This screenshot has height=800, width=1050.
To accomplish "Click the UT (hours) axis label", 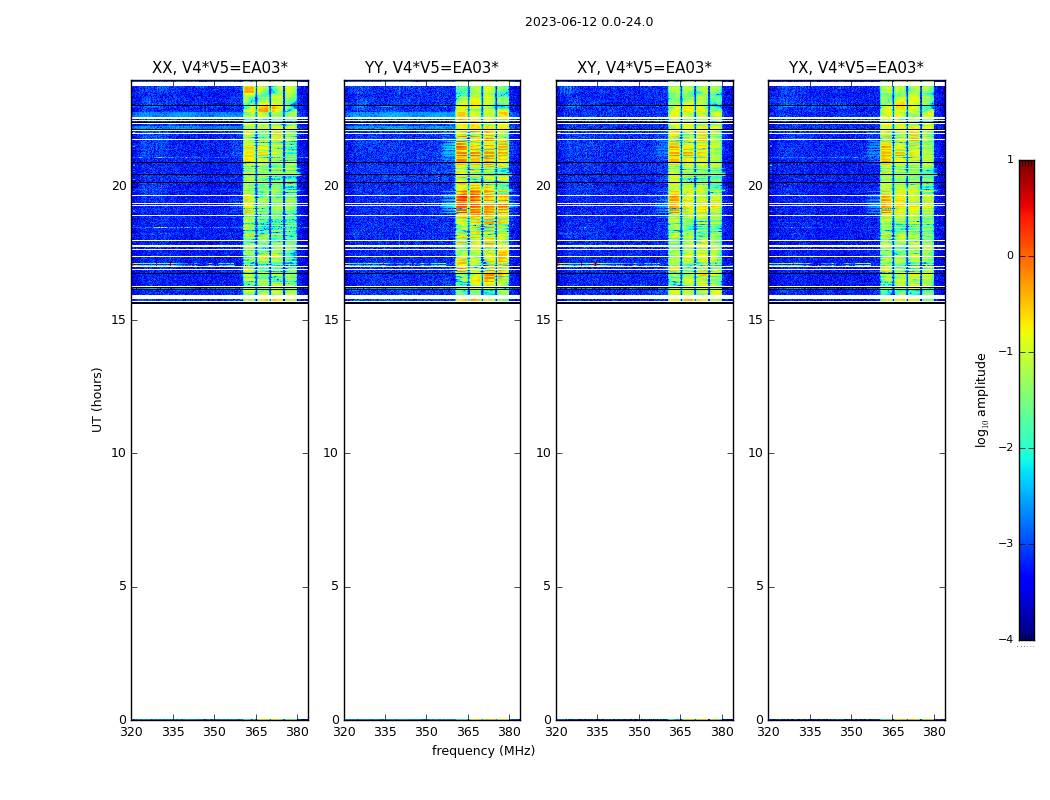I will point(97,400).
